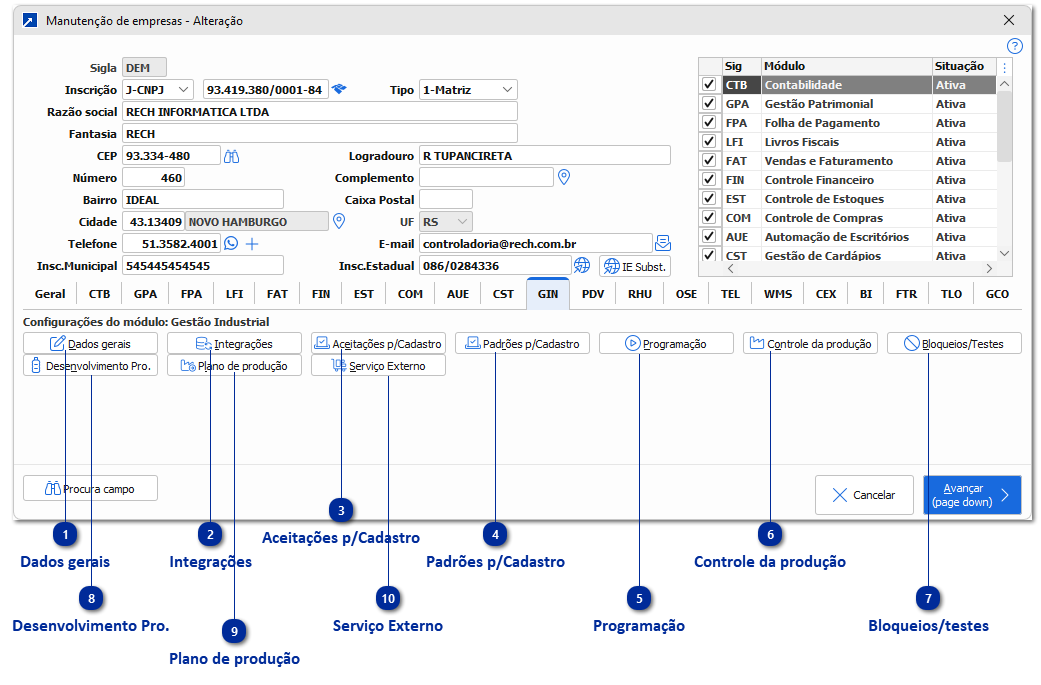The image size is (1041, 685).
Task: Click the Procura campo button
Action: [90, 489]
